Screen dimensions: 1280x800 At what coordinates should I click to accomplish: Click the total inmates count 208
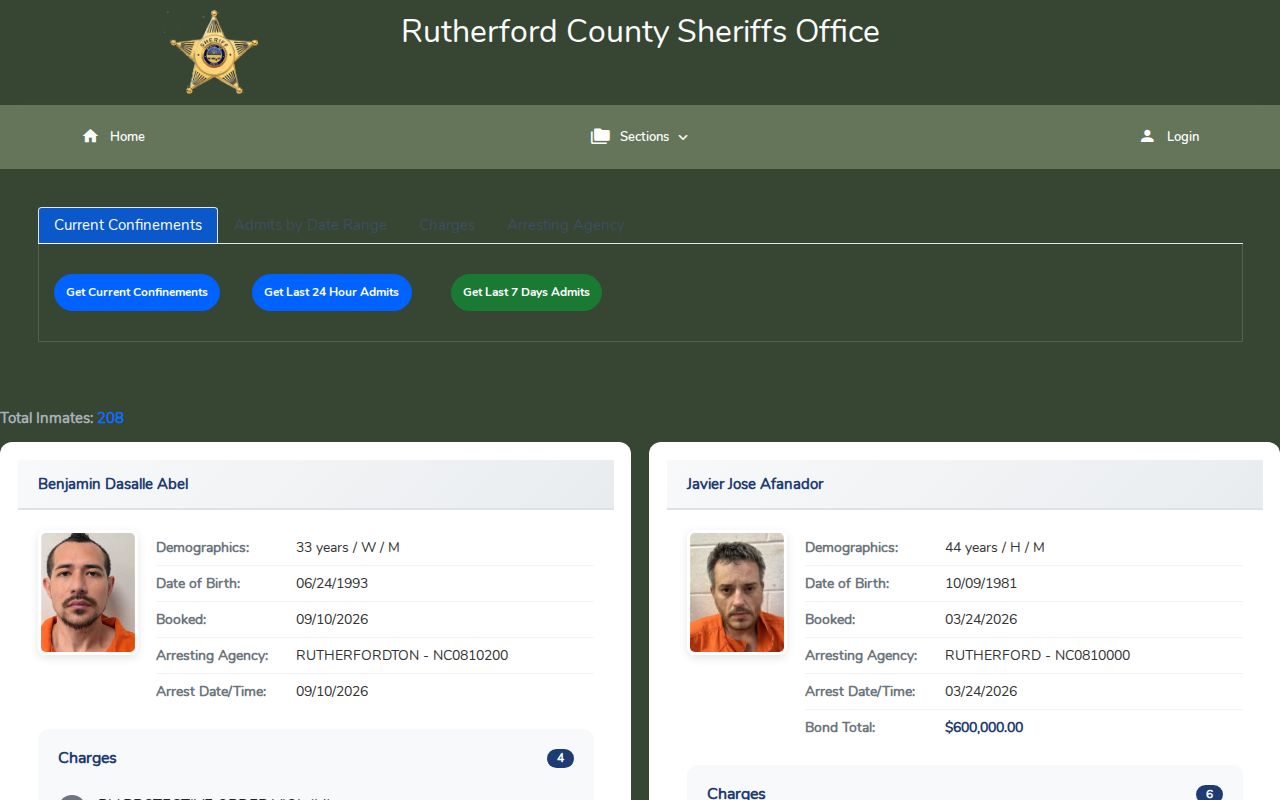(110, 418)
